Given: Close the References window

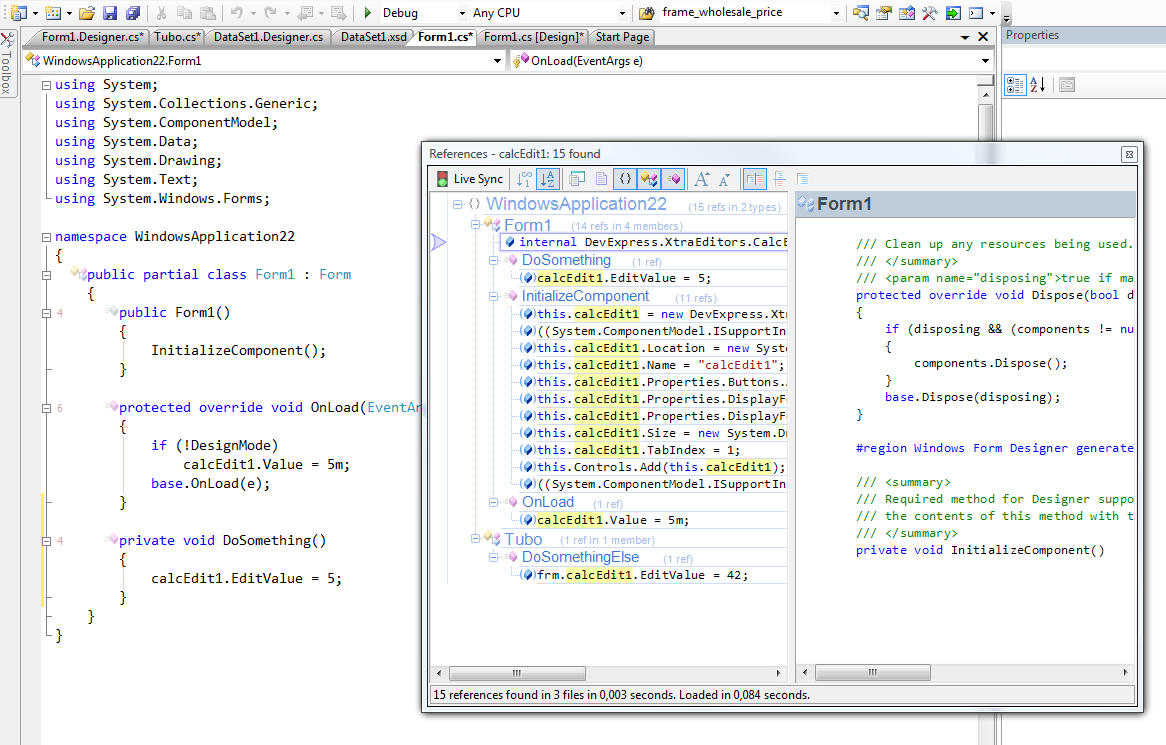Looking at the screenshot, I should 1129,154.
